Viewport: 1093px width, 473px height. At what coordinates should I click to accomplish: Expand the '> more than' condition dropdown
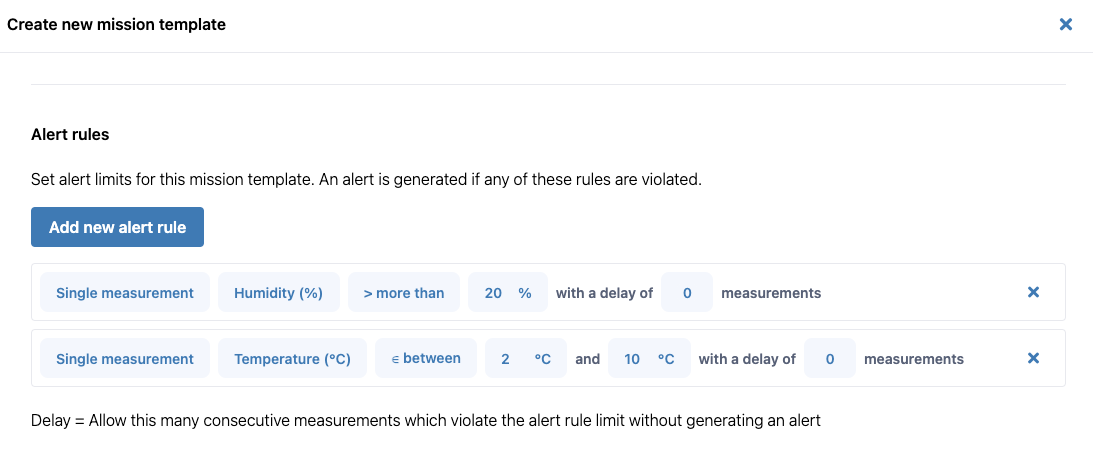(x=403, y=293)
